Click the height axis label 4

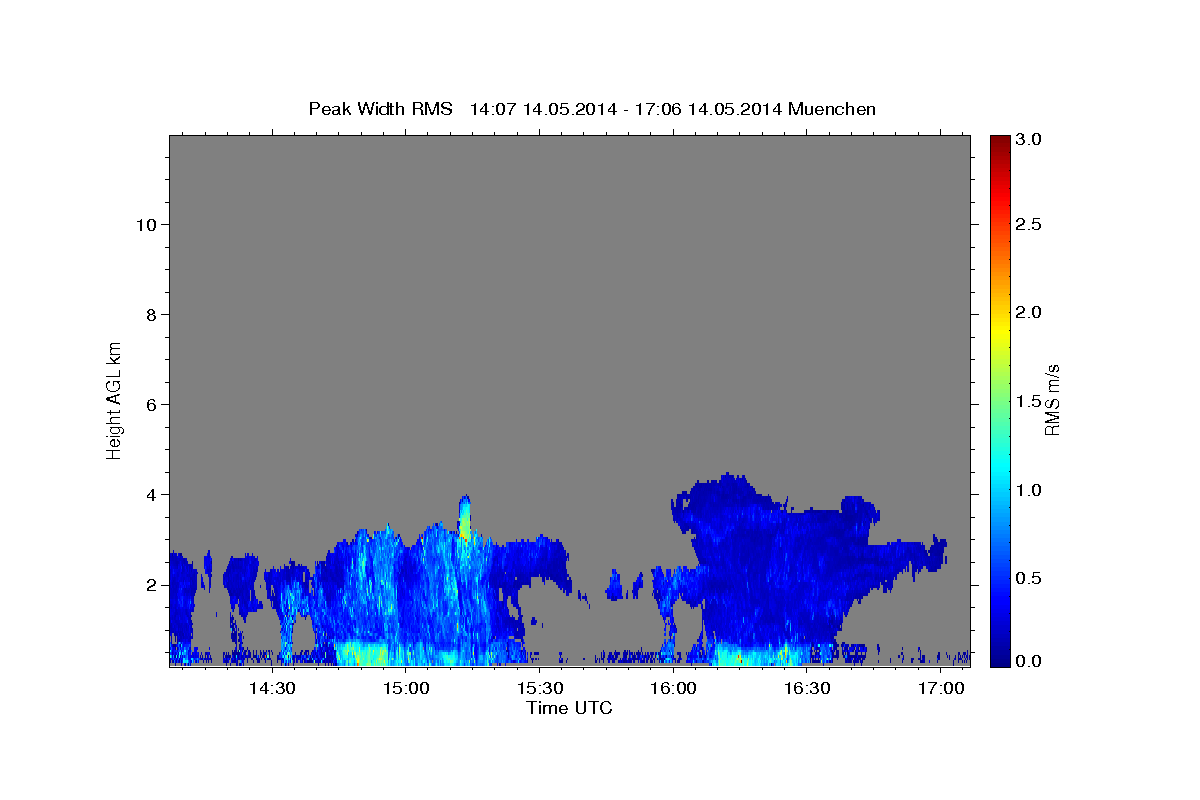click(x=149, y=494)
